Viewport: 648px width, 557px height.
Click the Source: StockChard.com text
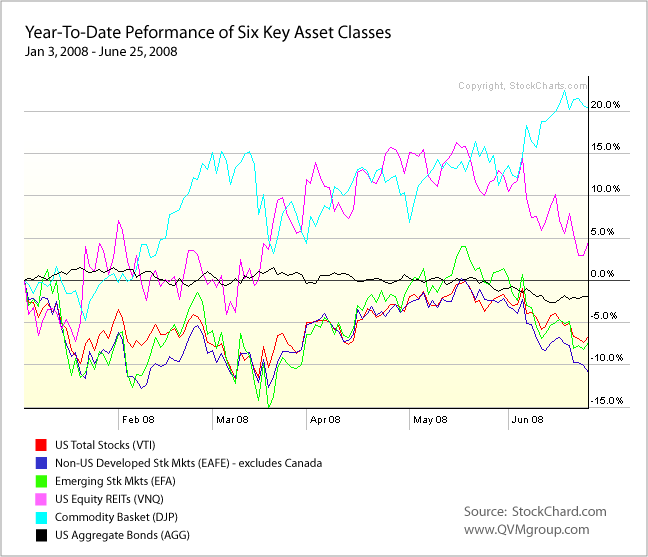tap(526, 511)
